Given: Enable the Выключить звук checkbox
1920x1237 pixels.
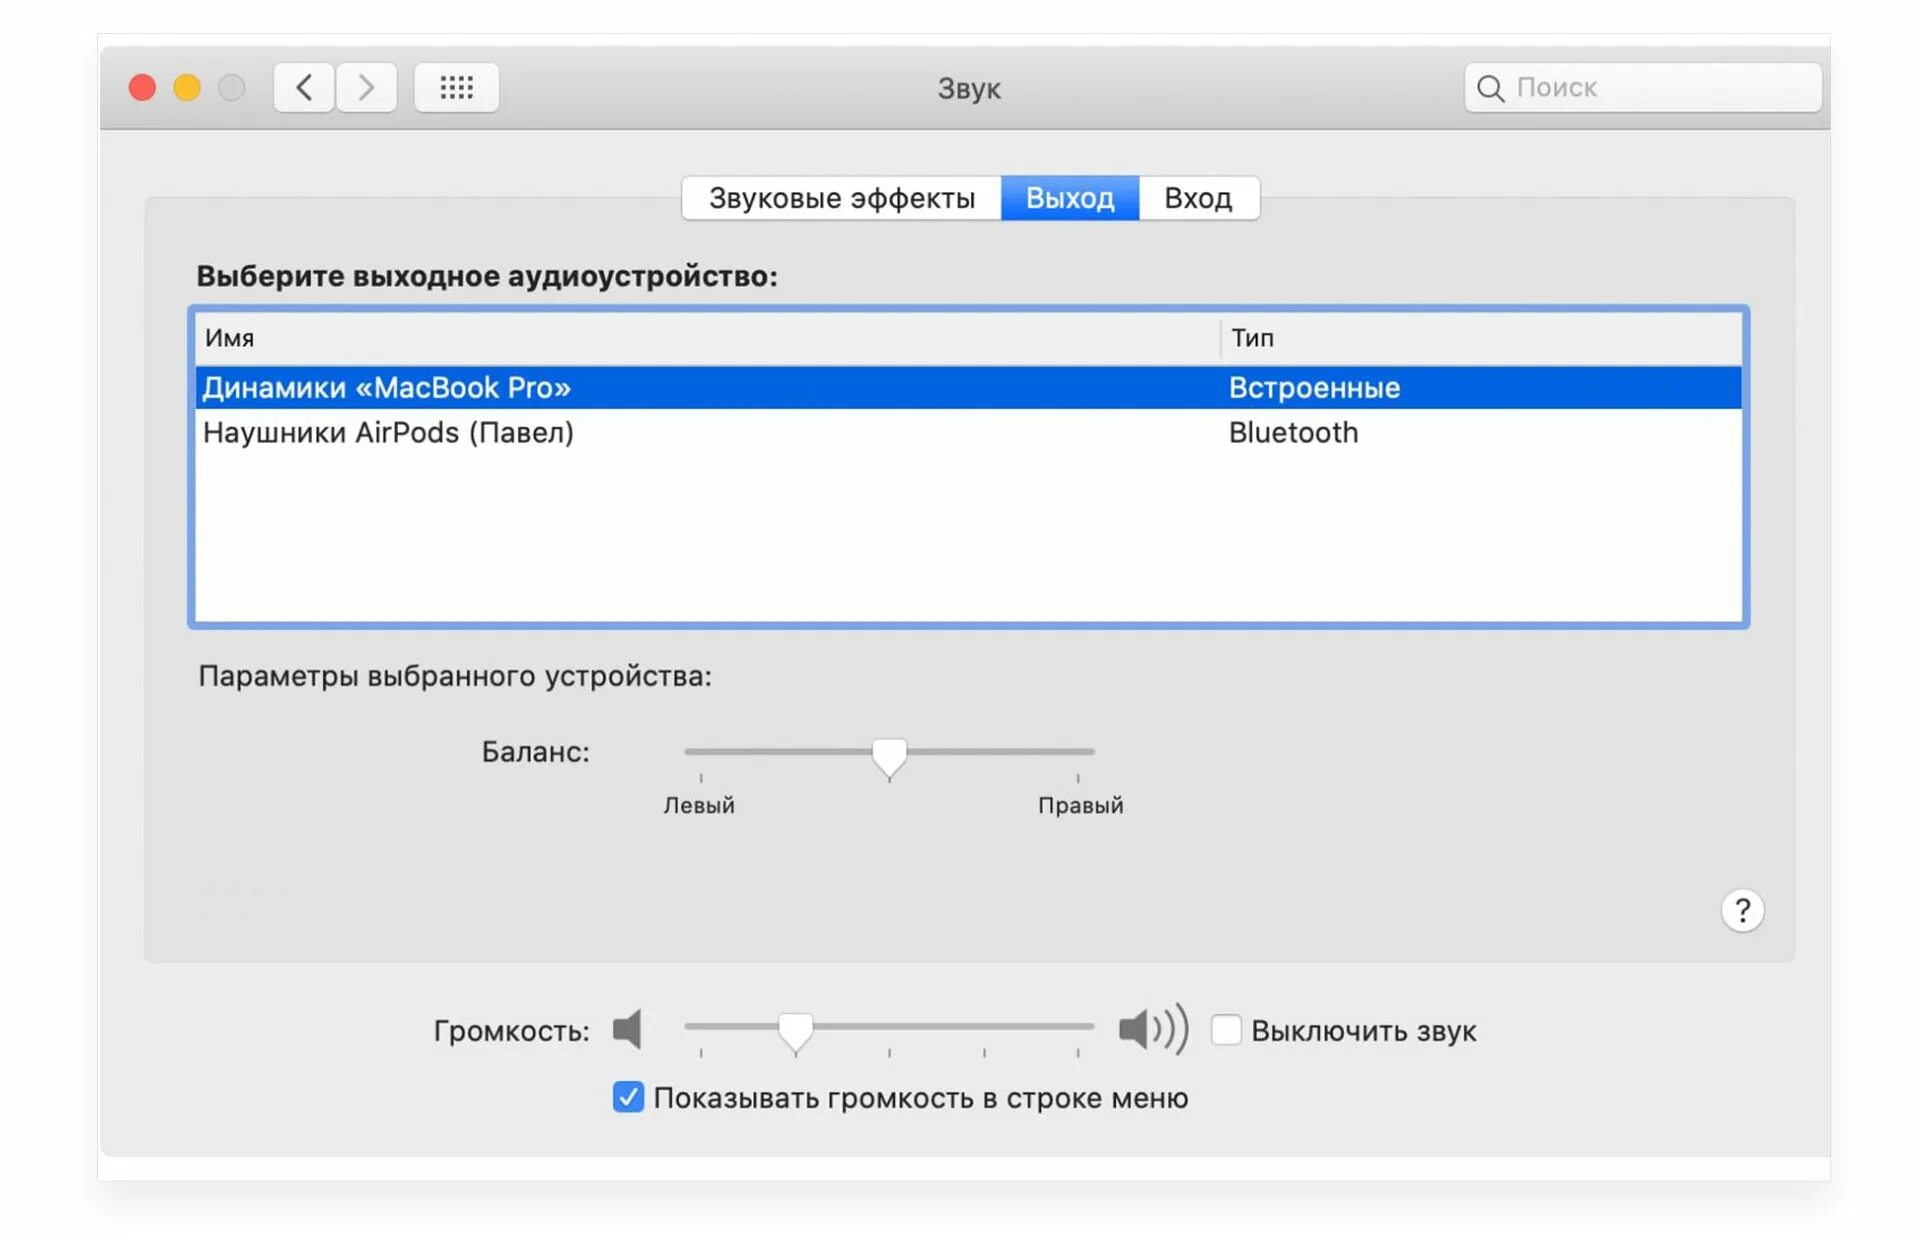Looking at the screenshot, I should click(x=1226, y=1029).
